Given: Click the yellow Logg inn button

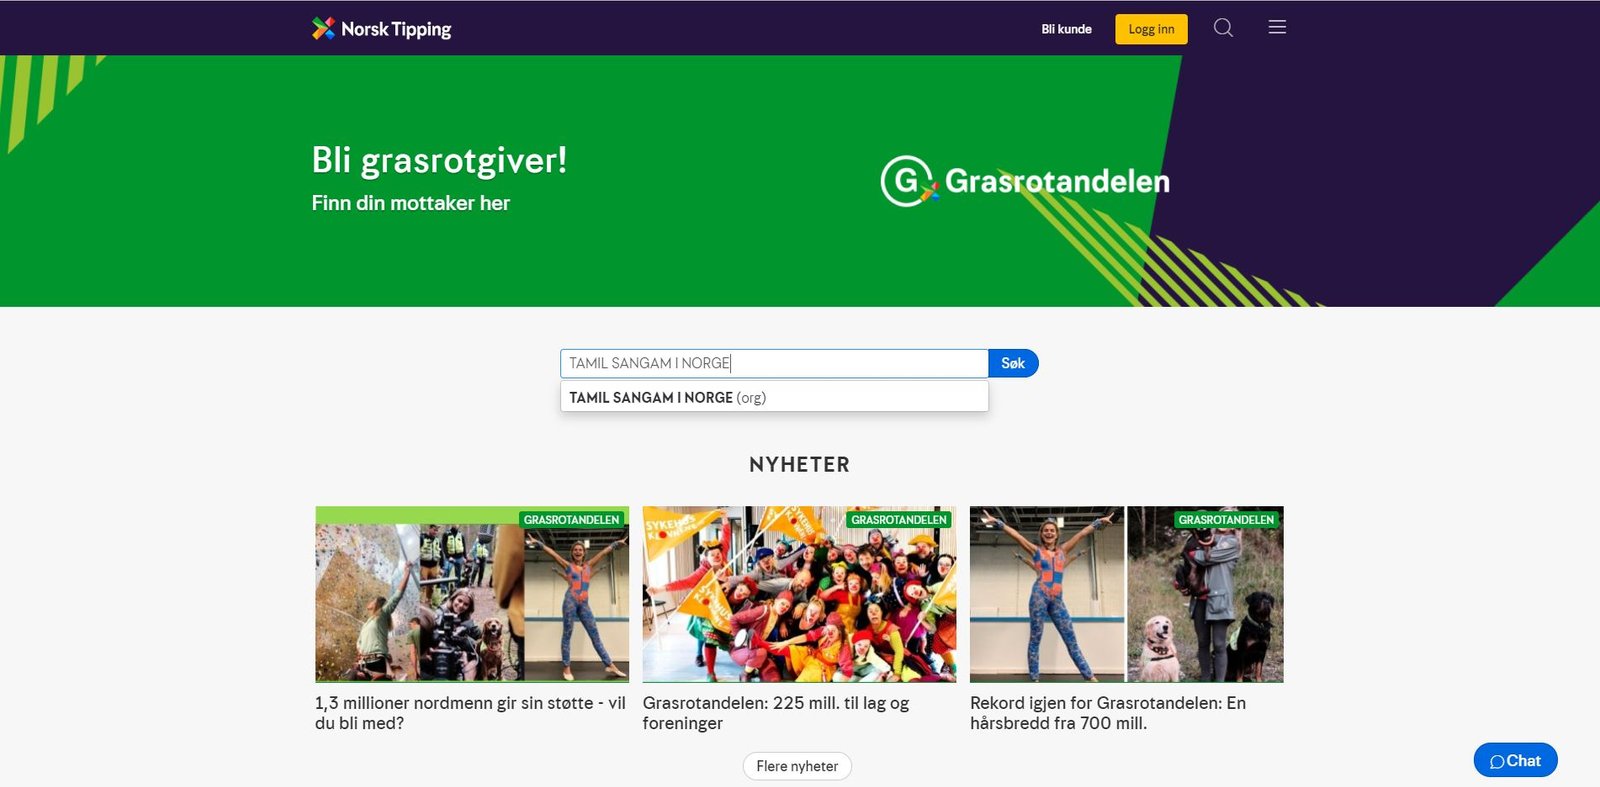Looking at the screenshot, I should point(1151,29).
